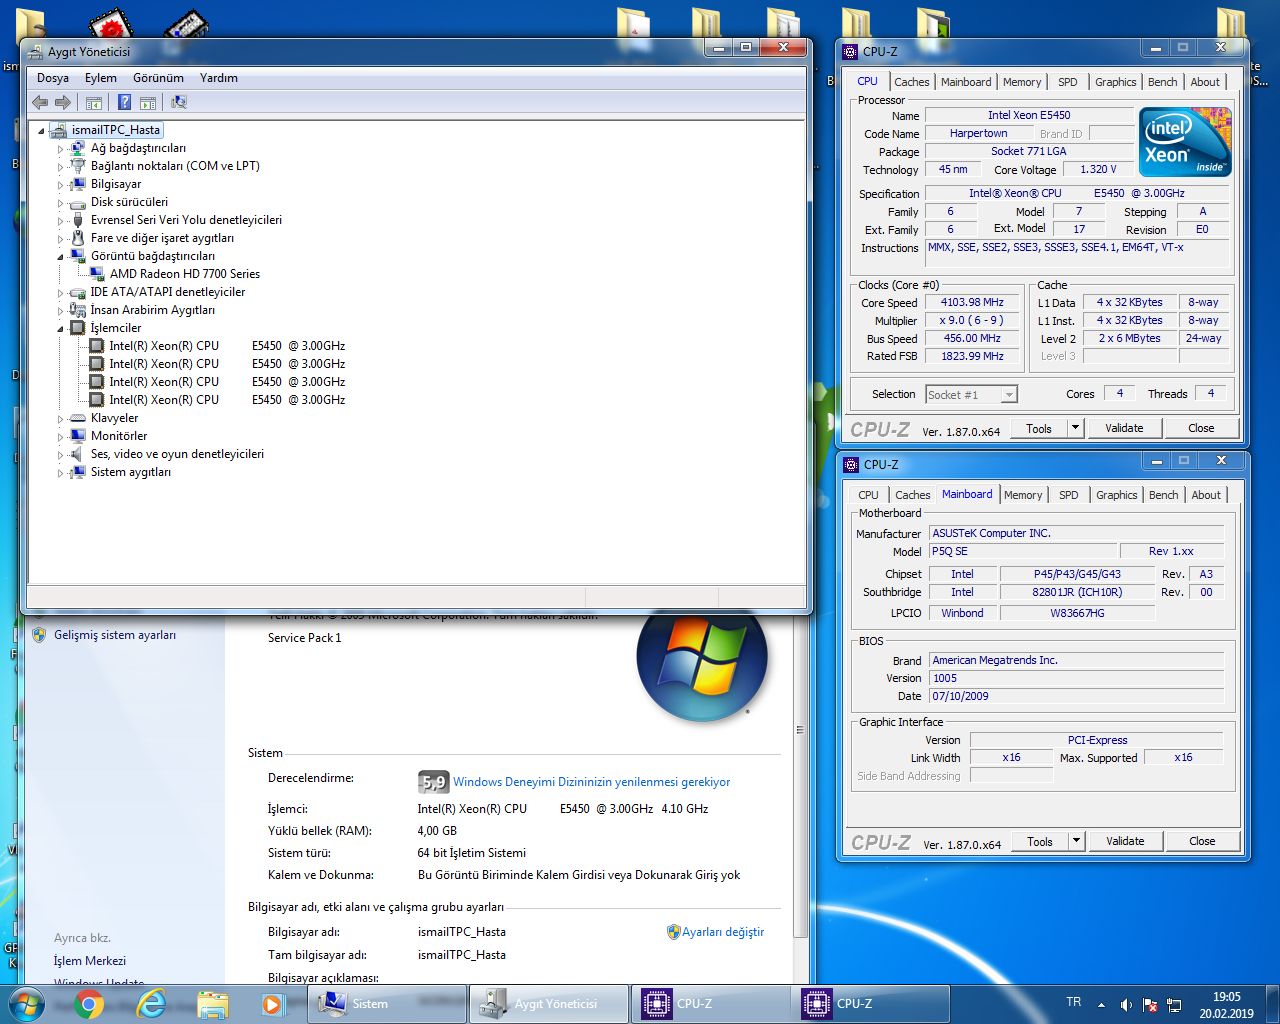The width and height of the screenshot is (1280, 1024).
Task: Click the taskbar clock showing 19:05
Action: coord(1227,1005)
